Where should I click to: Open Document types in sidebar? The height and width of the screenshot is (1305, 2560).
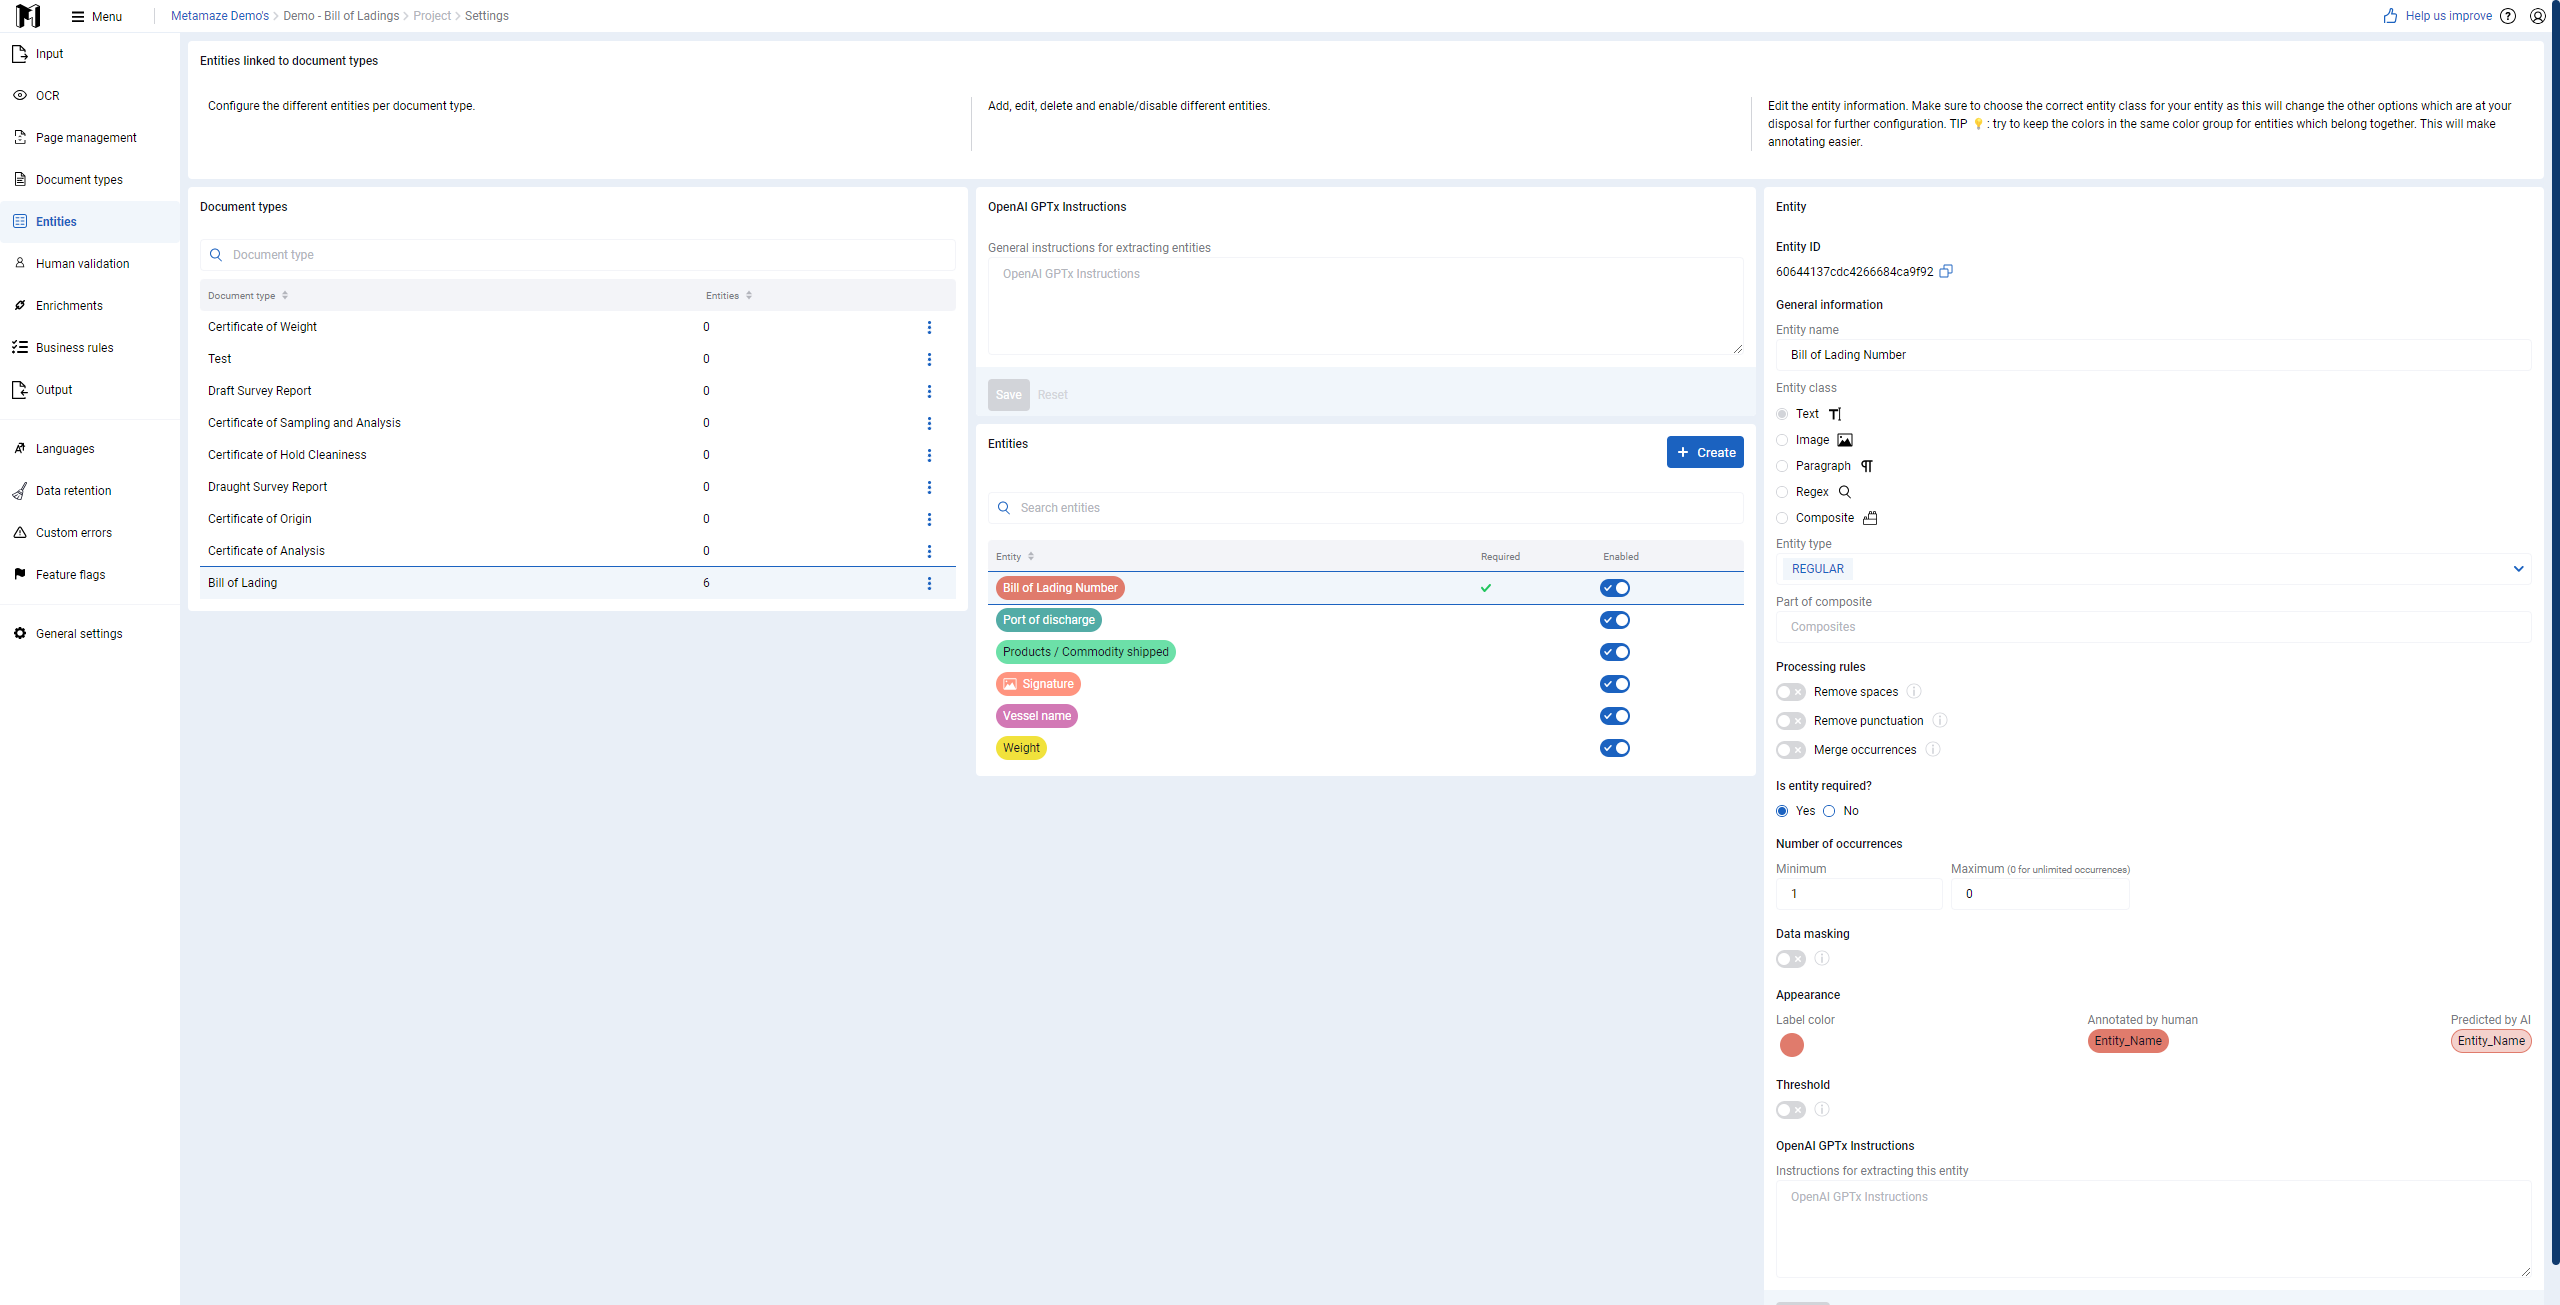pyautogui.click(x=79, y=180)
